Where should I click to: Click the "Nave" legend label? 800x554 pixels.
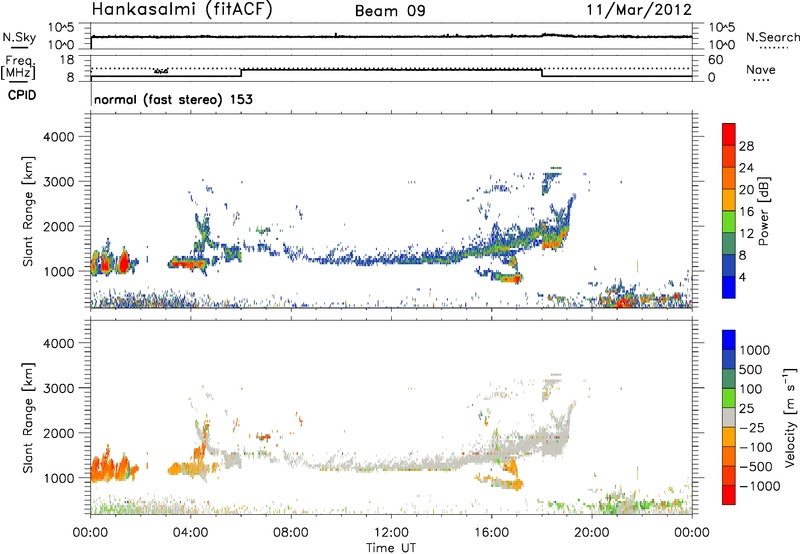click(760, 69)
